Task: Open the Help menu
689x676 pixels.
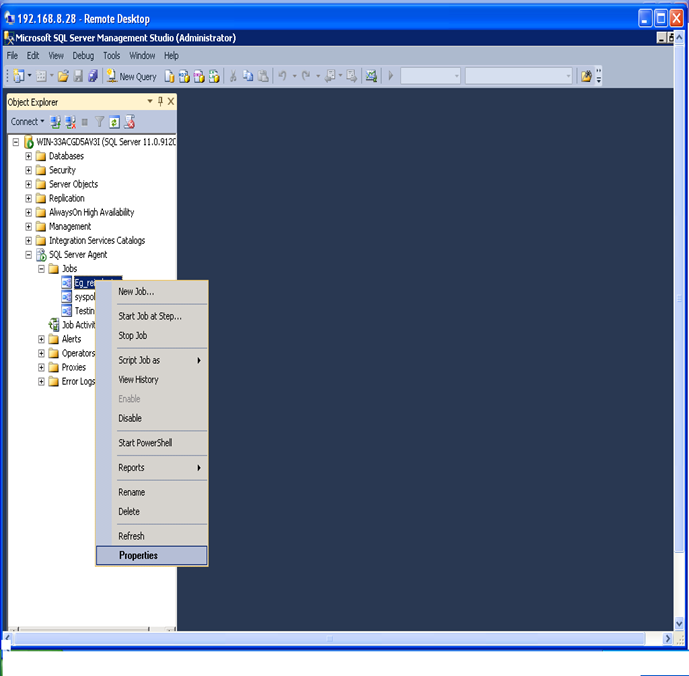Action: [x=171, y=56]
